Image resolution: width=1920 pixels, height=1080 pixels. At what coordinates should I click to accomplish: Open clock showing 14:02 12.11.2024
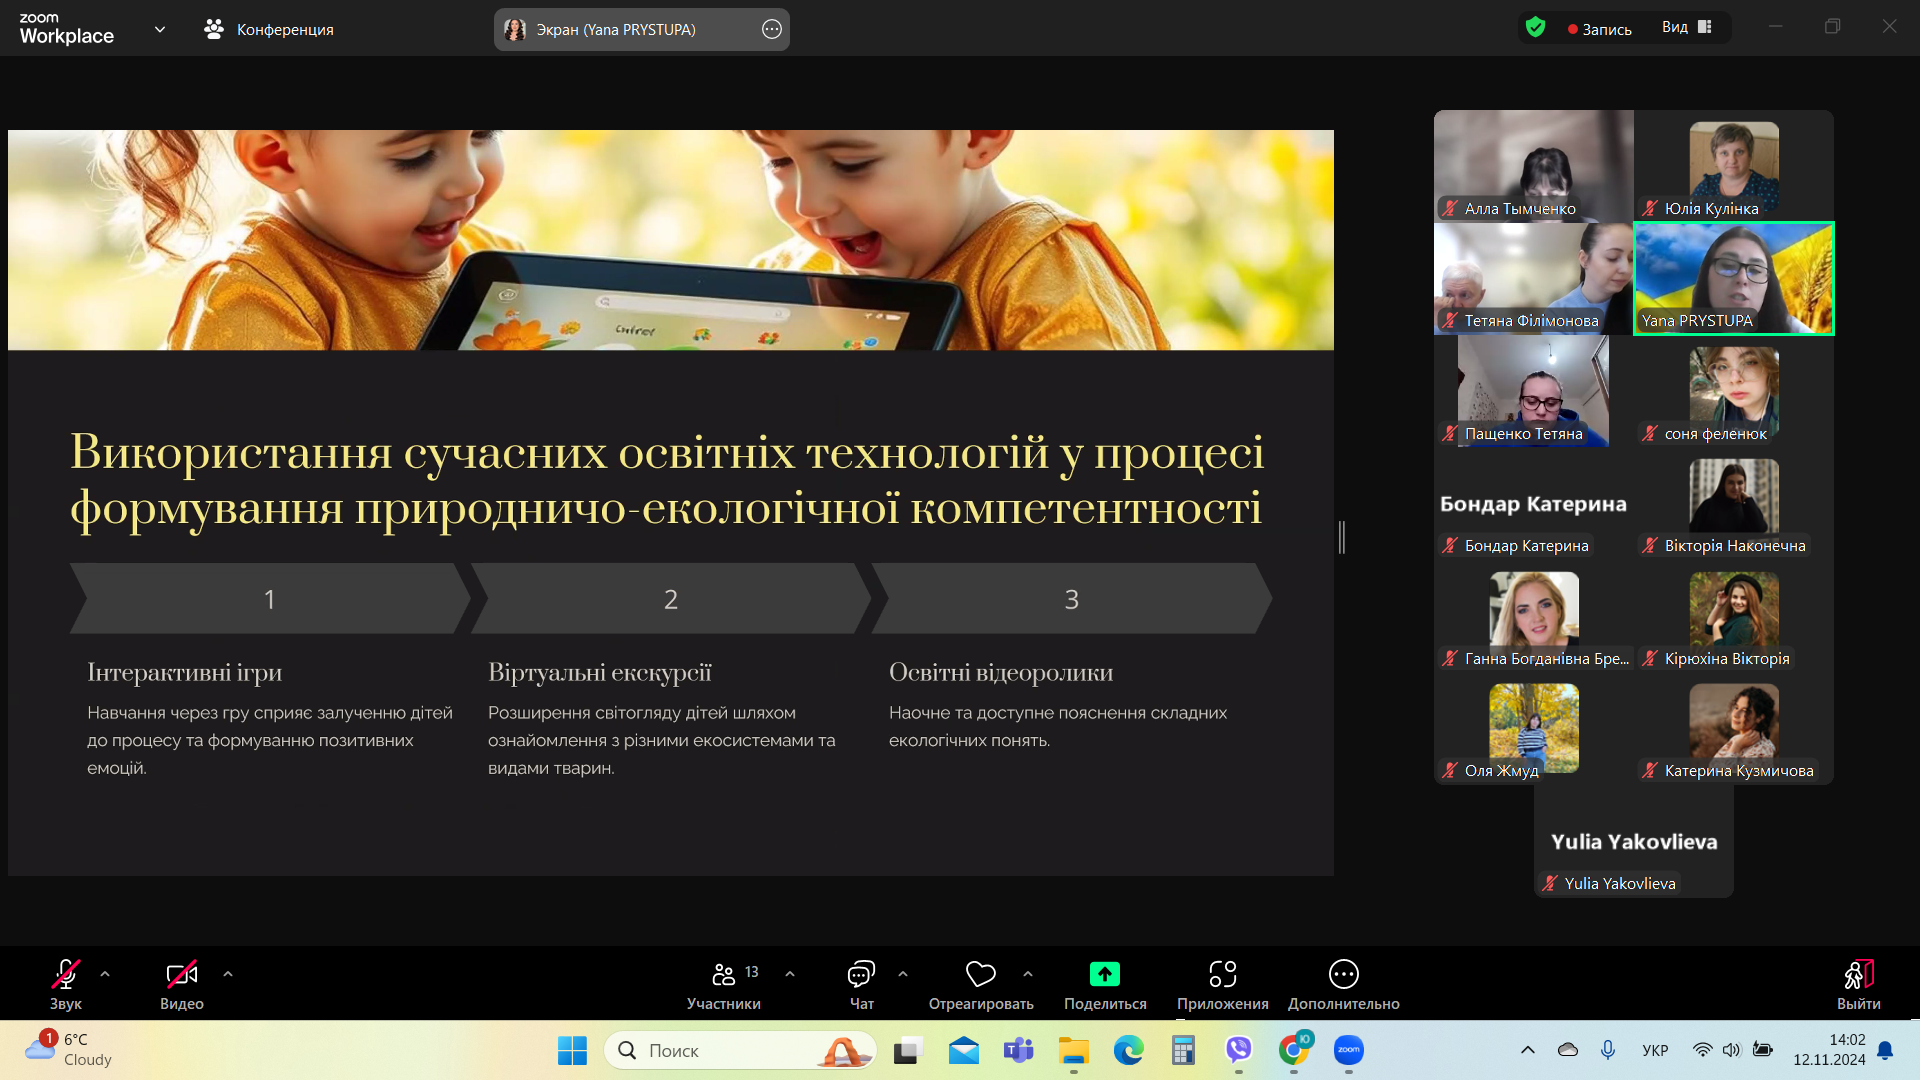coord(1829,1050)
